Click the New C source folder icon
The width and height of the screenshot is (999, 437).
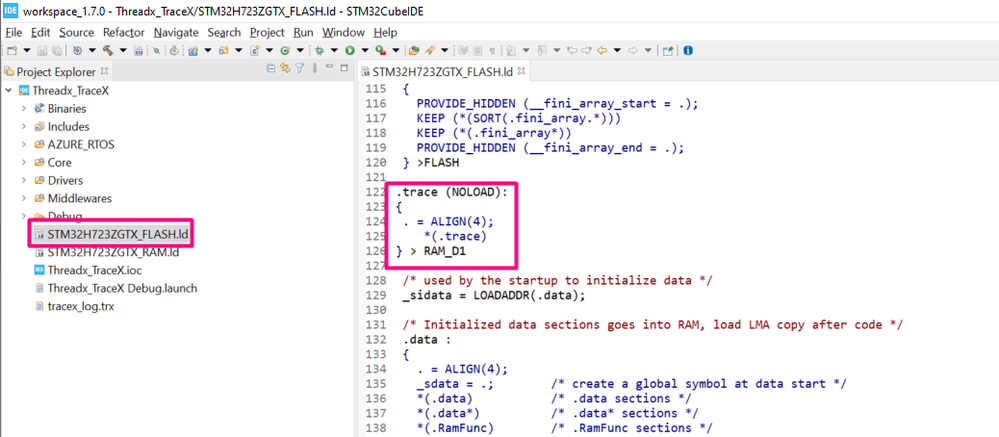(224, 50)
